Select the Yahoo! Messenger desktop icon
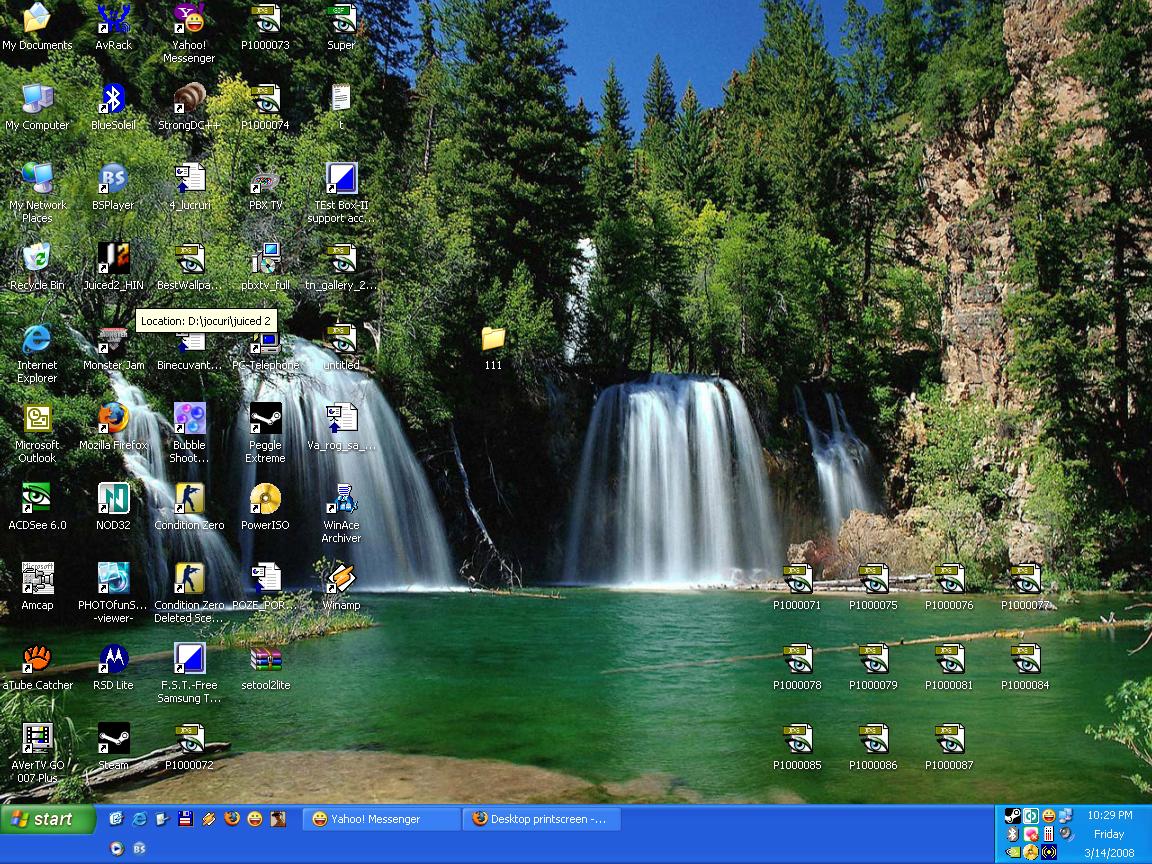 pyautogui.click(x=189, y=20)
